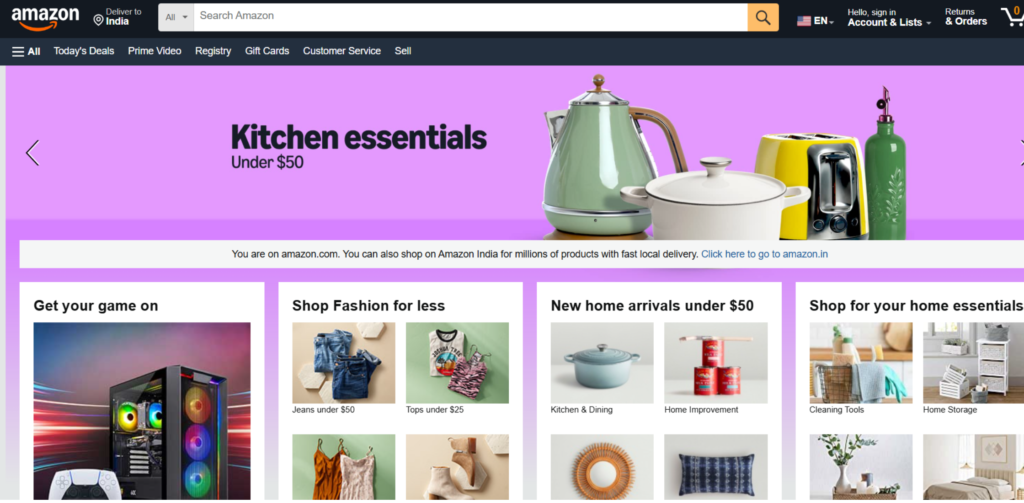Show previous banner with left arrow

coord(32,153)
